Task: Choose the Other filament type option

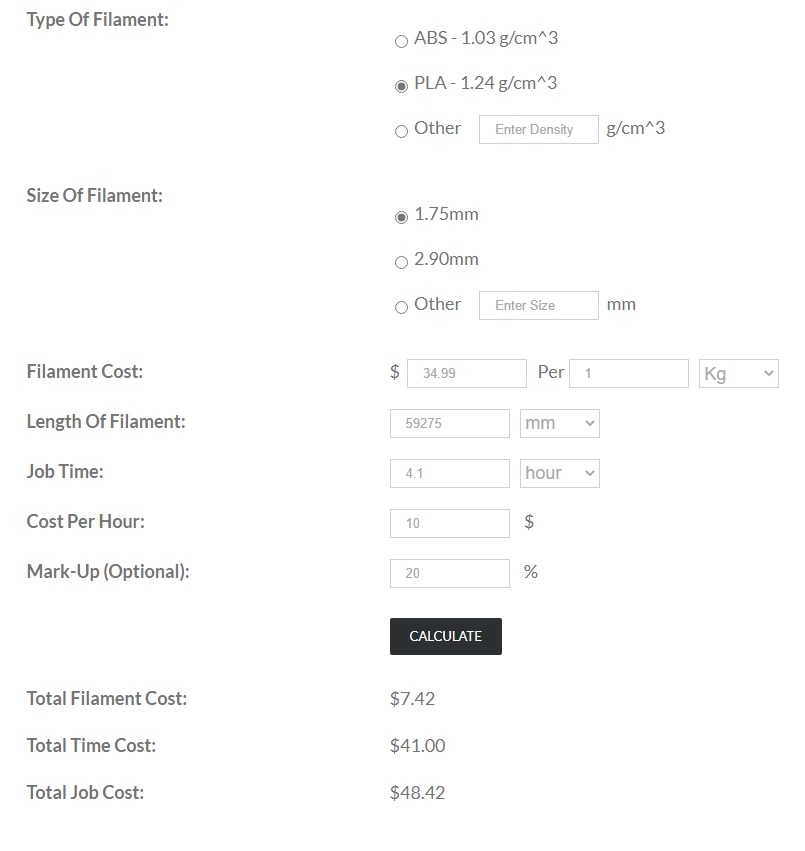Action: tap(403, 131)
